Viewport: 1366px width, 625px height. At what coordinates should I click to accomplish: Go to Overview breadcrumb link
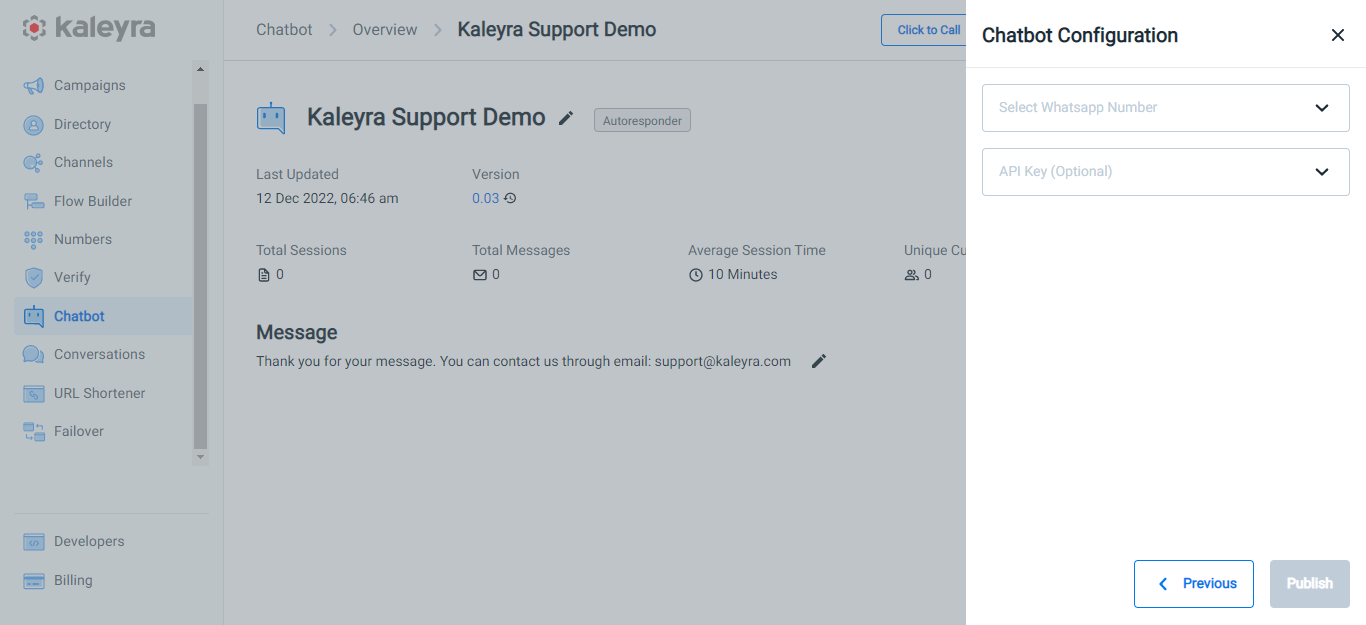coord(385,30)
